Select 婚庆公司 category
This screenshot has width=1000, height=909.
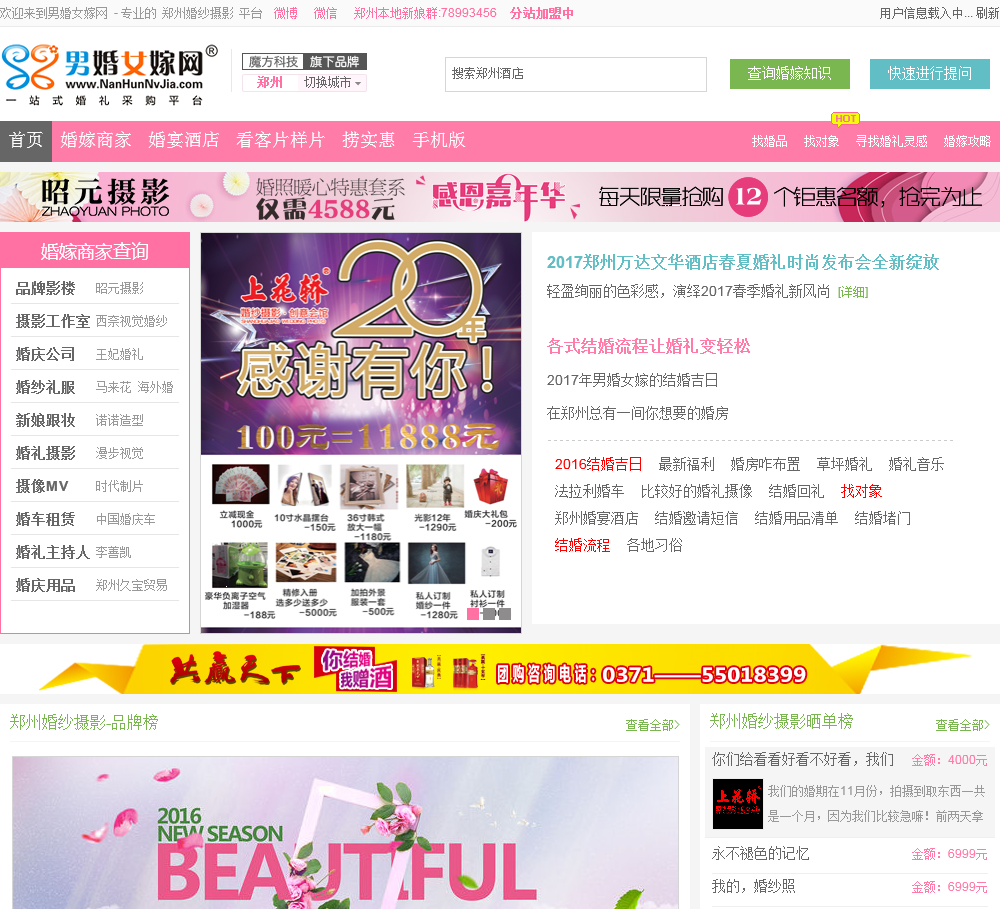(x=45, y=354)
